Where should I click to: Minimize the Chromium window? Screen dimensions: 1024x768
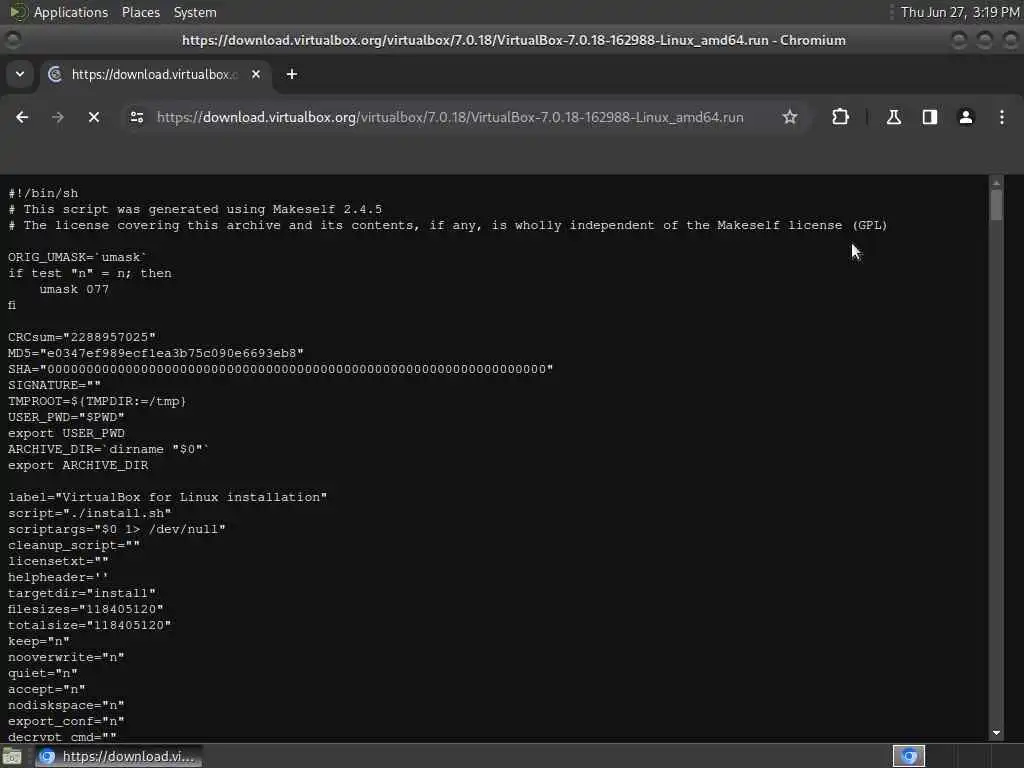pos(959,40)
